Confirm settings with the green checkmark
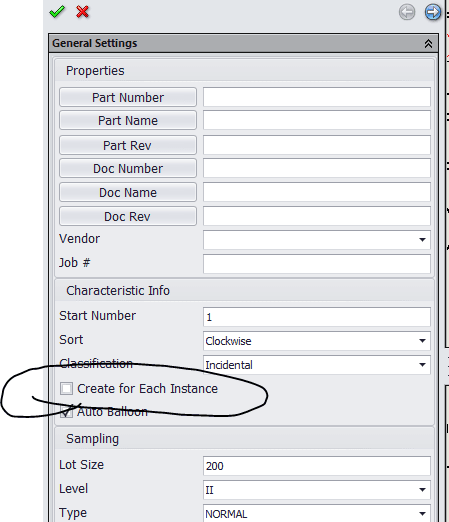Image resolution: width=449 pixels, height=522 pixels. click(57, 12)
